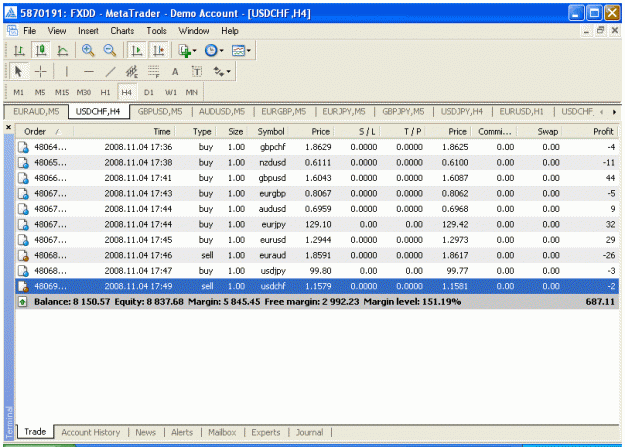This screenshot has height=447, width=625.
Task: Open the View menu
Action: point(57,31)
